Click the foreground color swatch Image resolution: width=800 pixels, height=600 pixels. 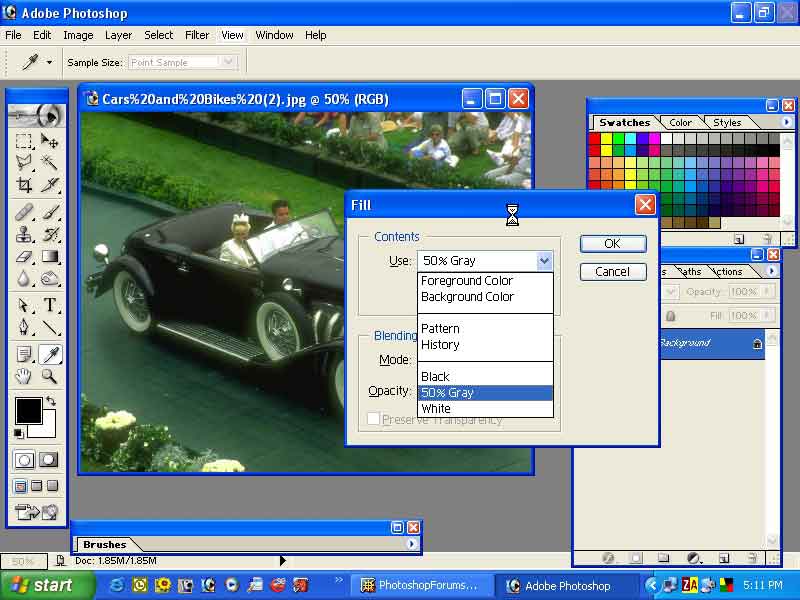[27, 410]
